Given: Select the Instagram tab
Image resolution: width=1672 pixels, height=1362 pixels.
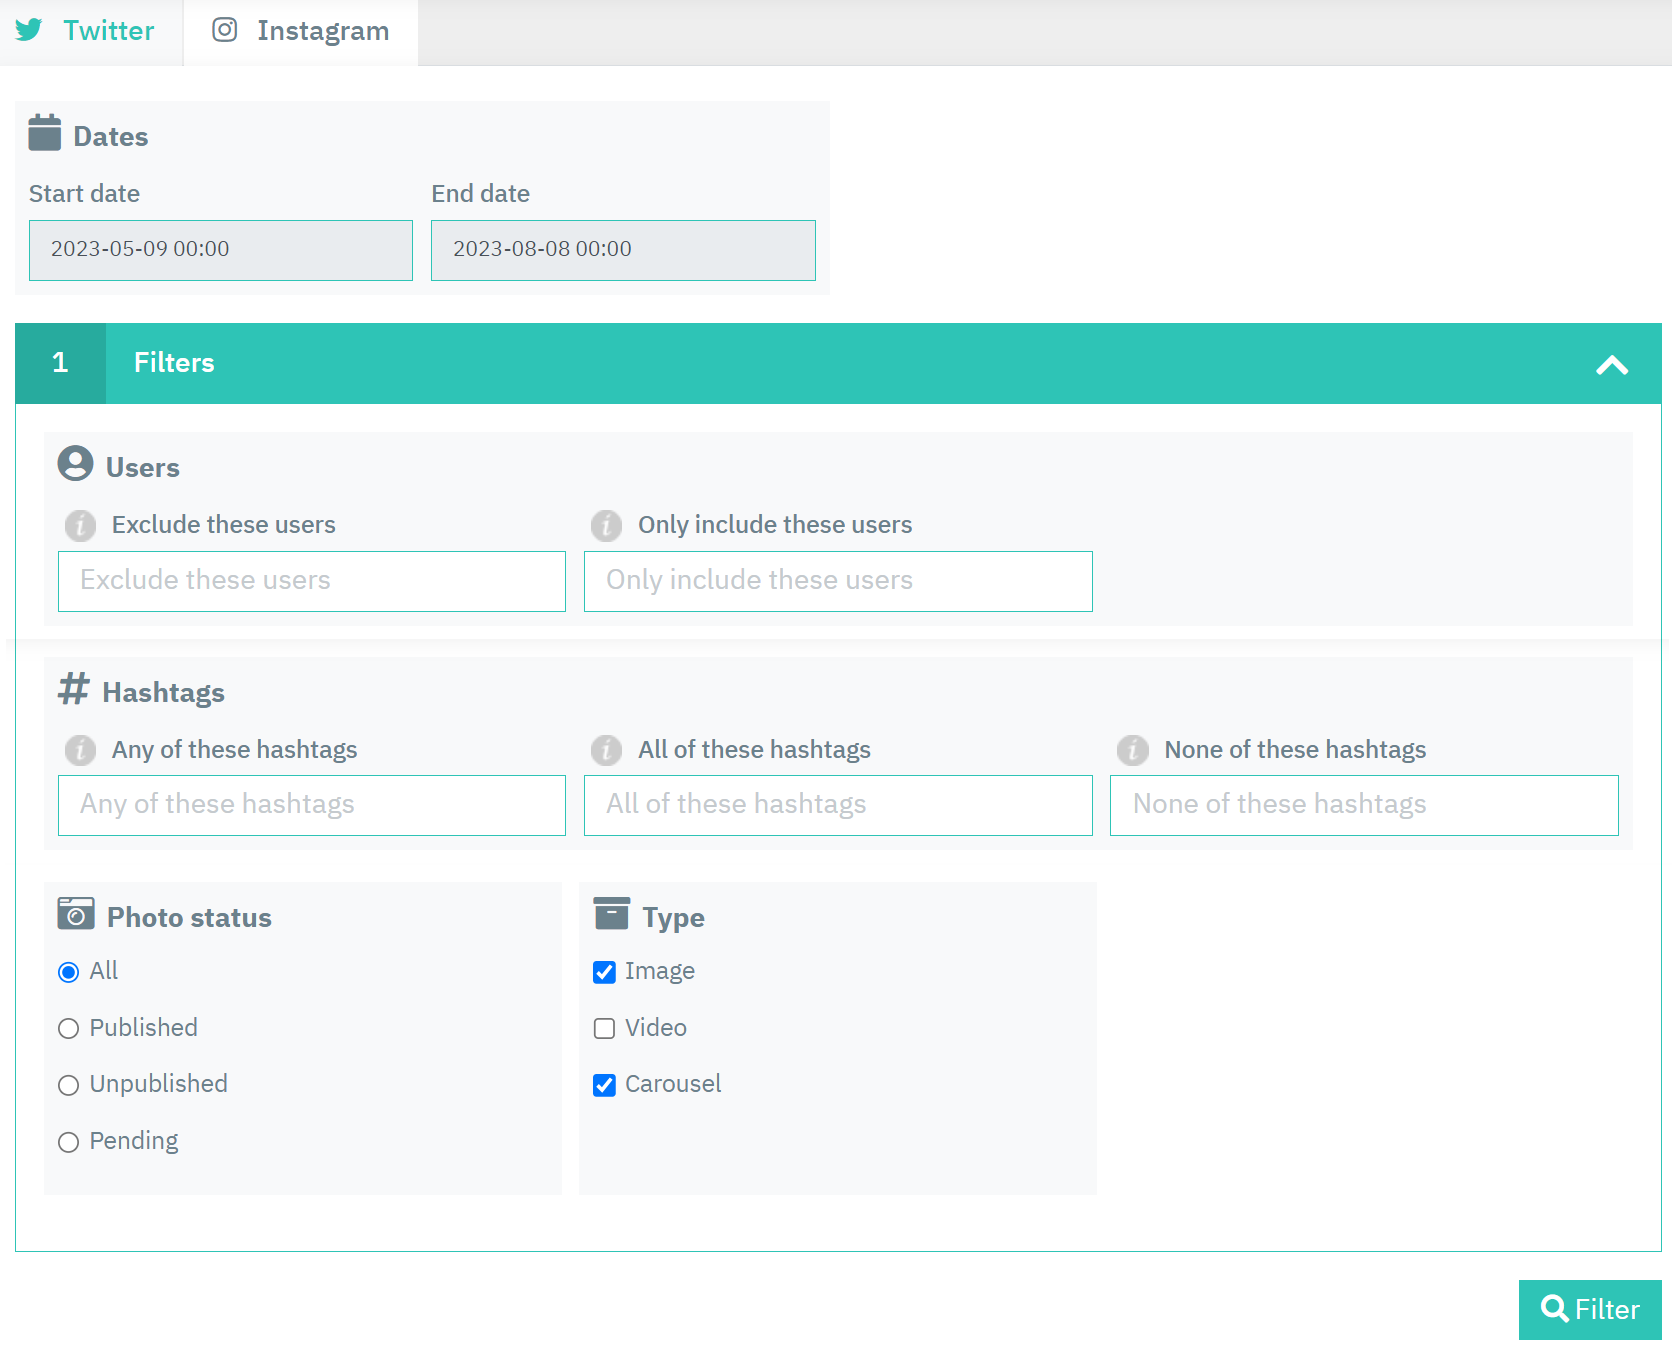Looking at the screenshot, I should (300, 32).
